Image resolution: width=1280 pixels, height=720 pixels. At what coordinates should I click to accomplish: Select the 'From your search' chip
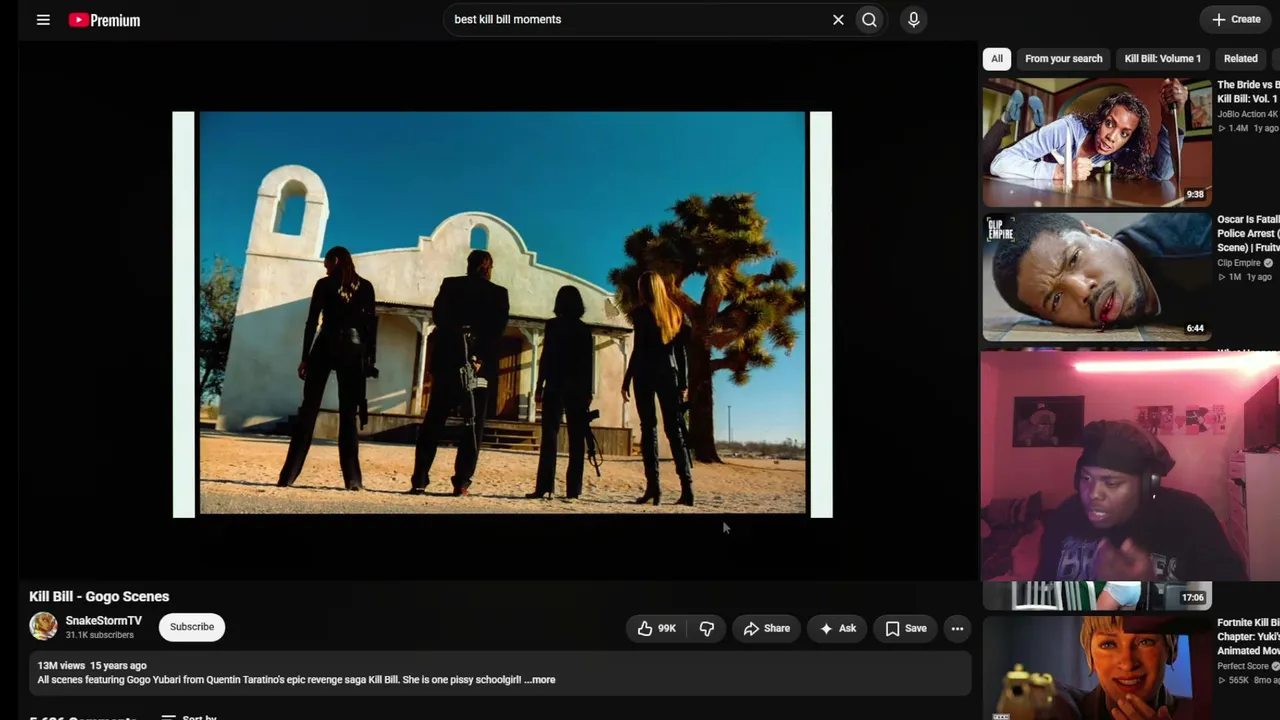click(x=1063, y=58)
